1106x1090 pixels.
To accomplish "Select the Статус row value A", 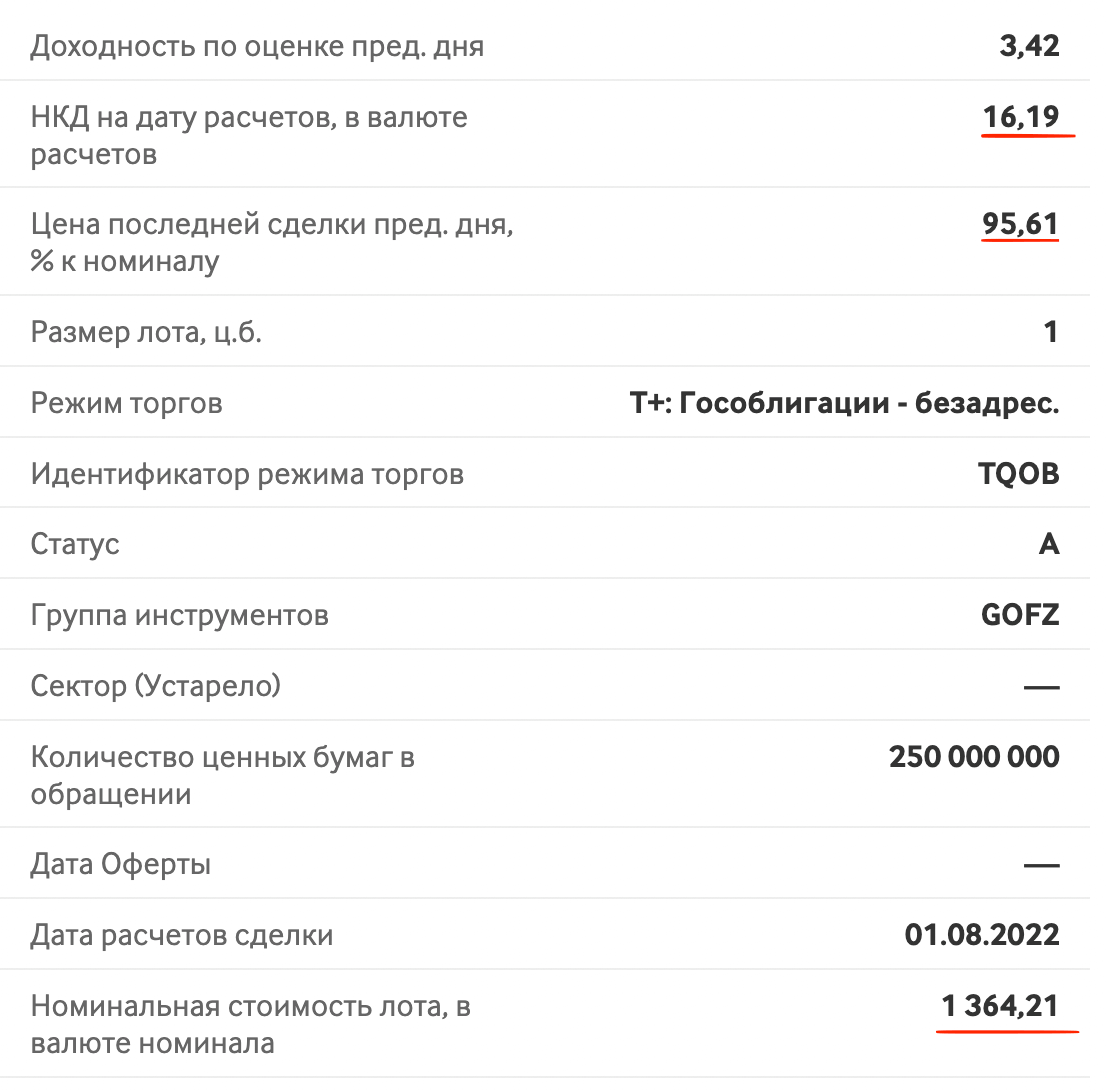I will pos(1049,544).
